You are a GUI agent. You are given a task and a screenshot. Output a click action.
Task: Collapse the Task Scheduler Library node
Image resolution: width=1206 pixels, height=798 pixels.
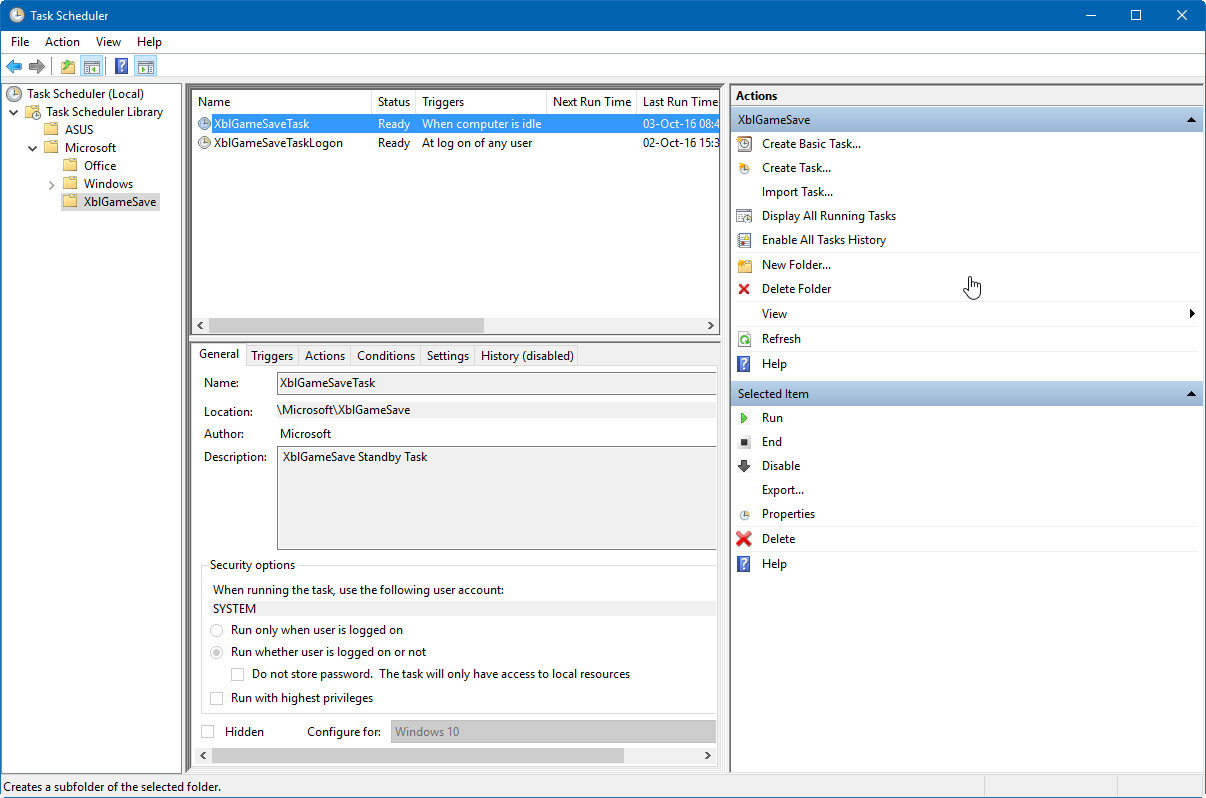point(14,112)
